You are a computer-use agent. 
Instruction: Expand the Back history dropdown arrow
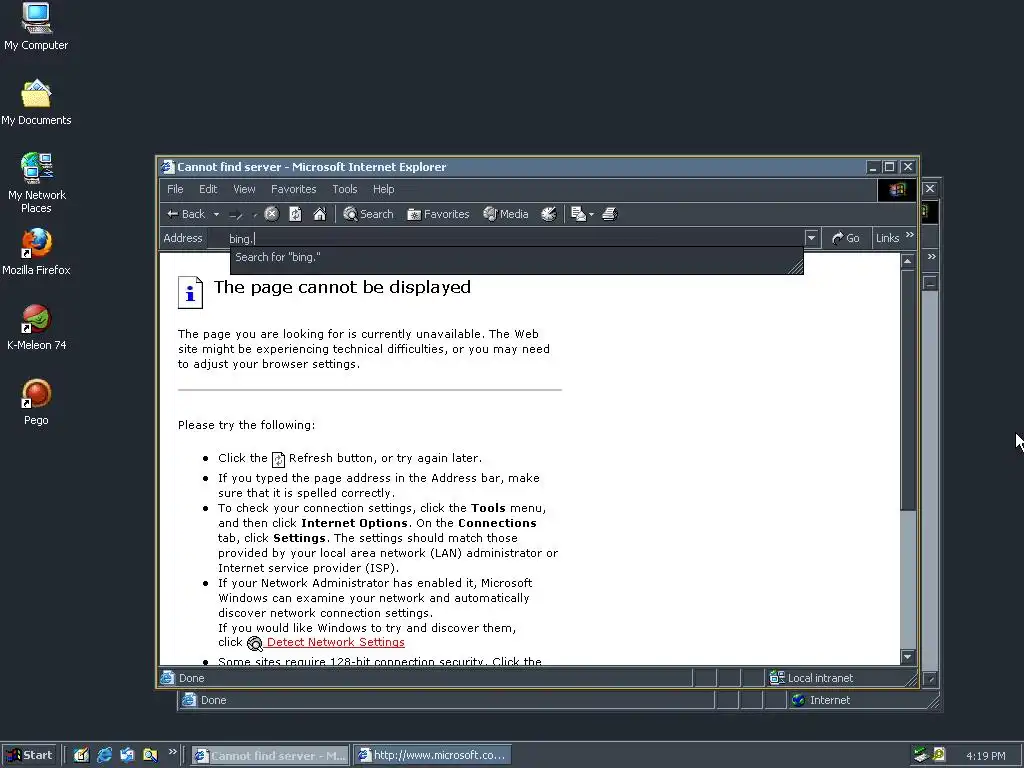216,214
